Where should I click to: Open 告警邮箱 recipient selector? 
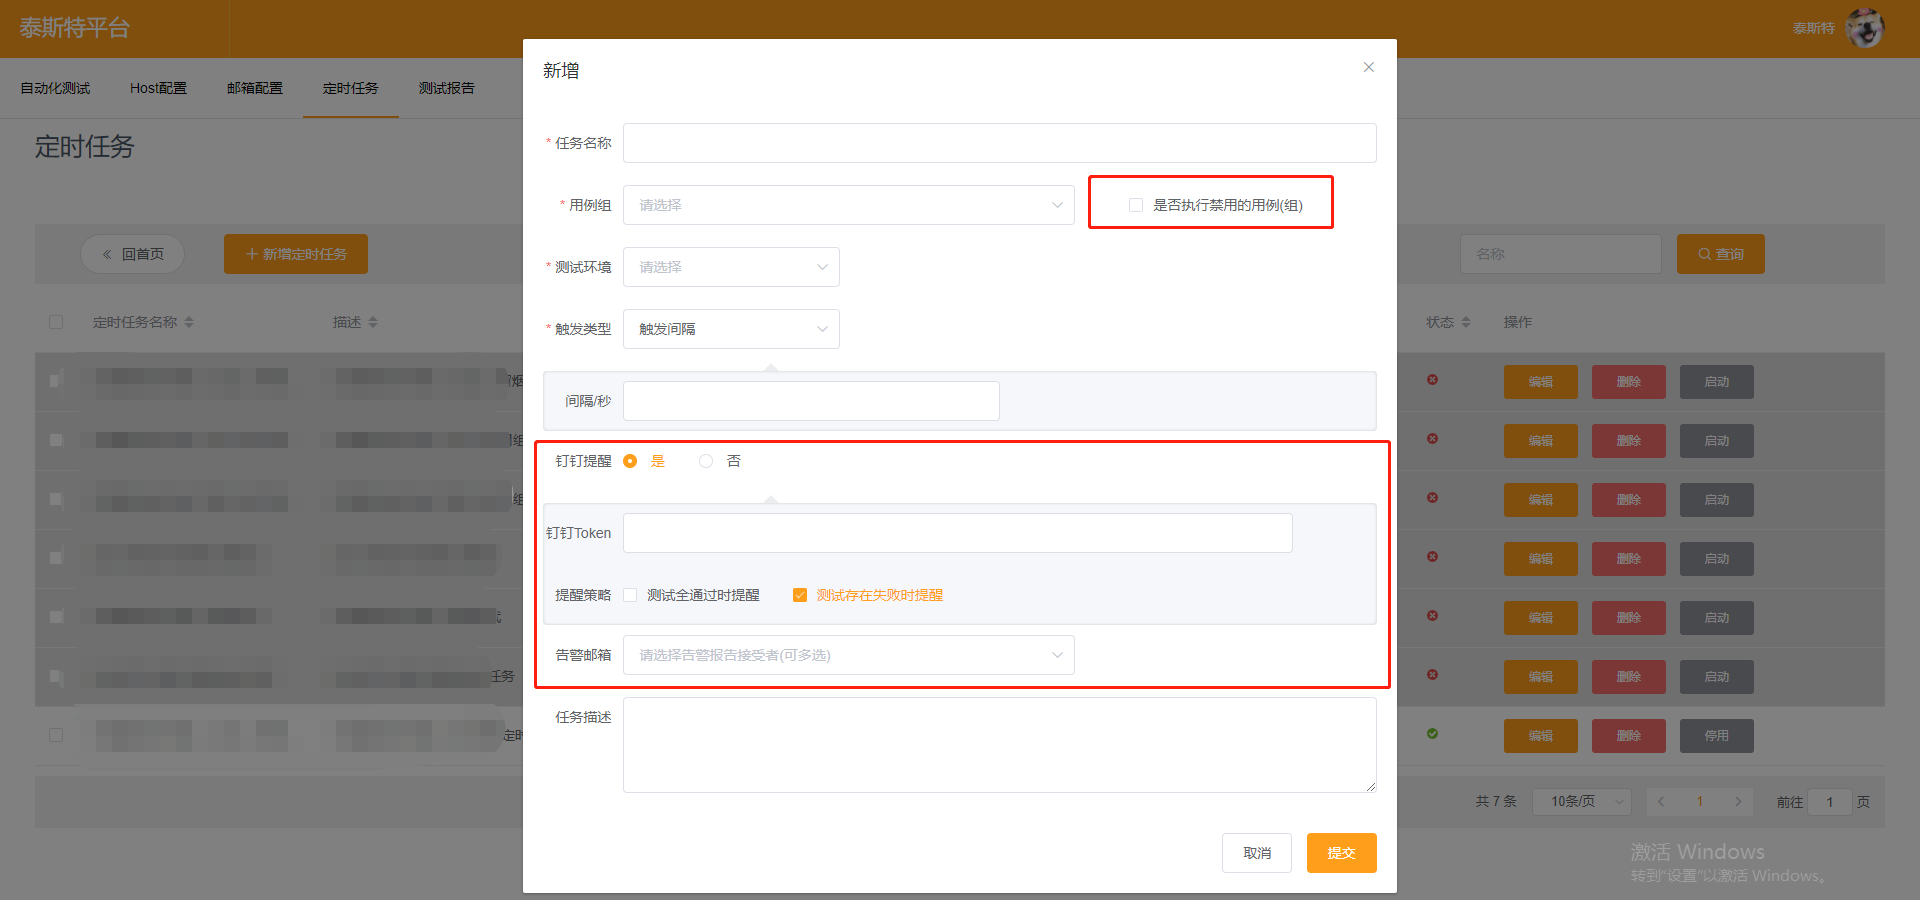pyautogui.click(x=848, y=655)
